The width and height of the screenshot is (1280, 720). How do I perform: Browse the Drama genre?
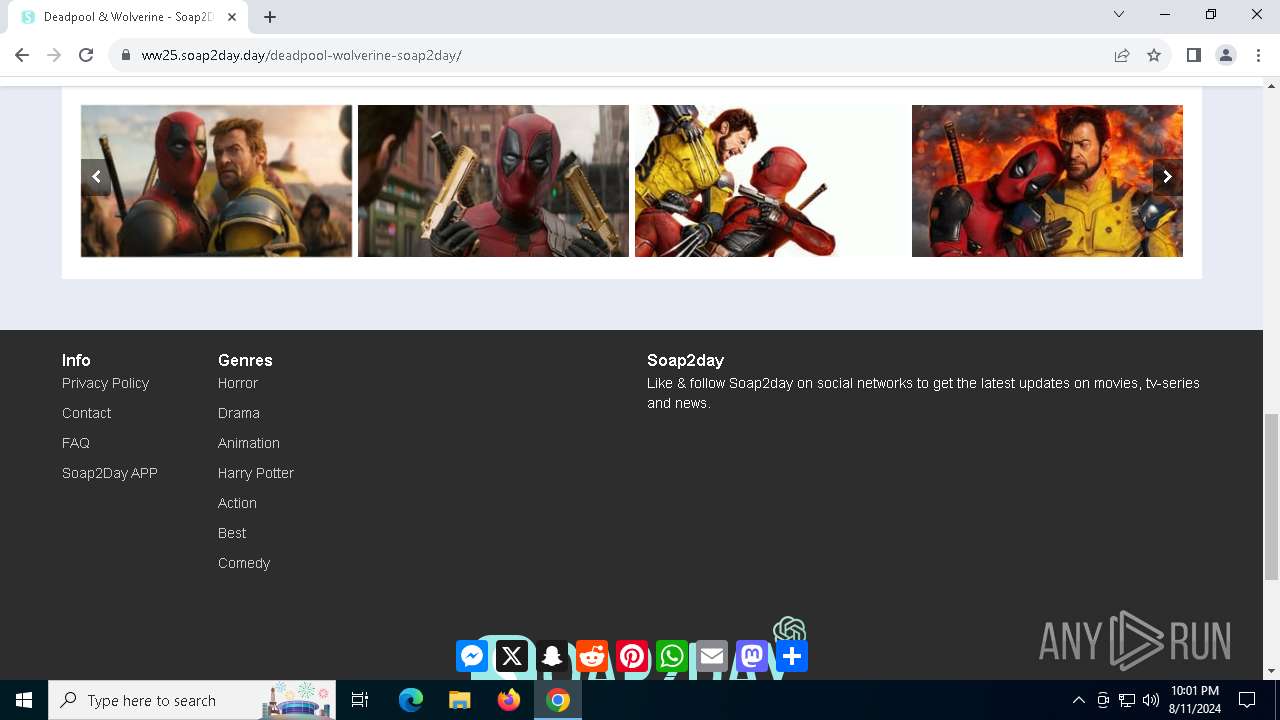coord(239,413)
